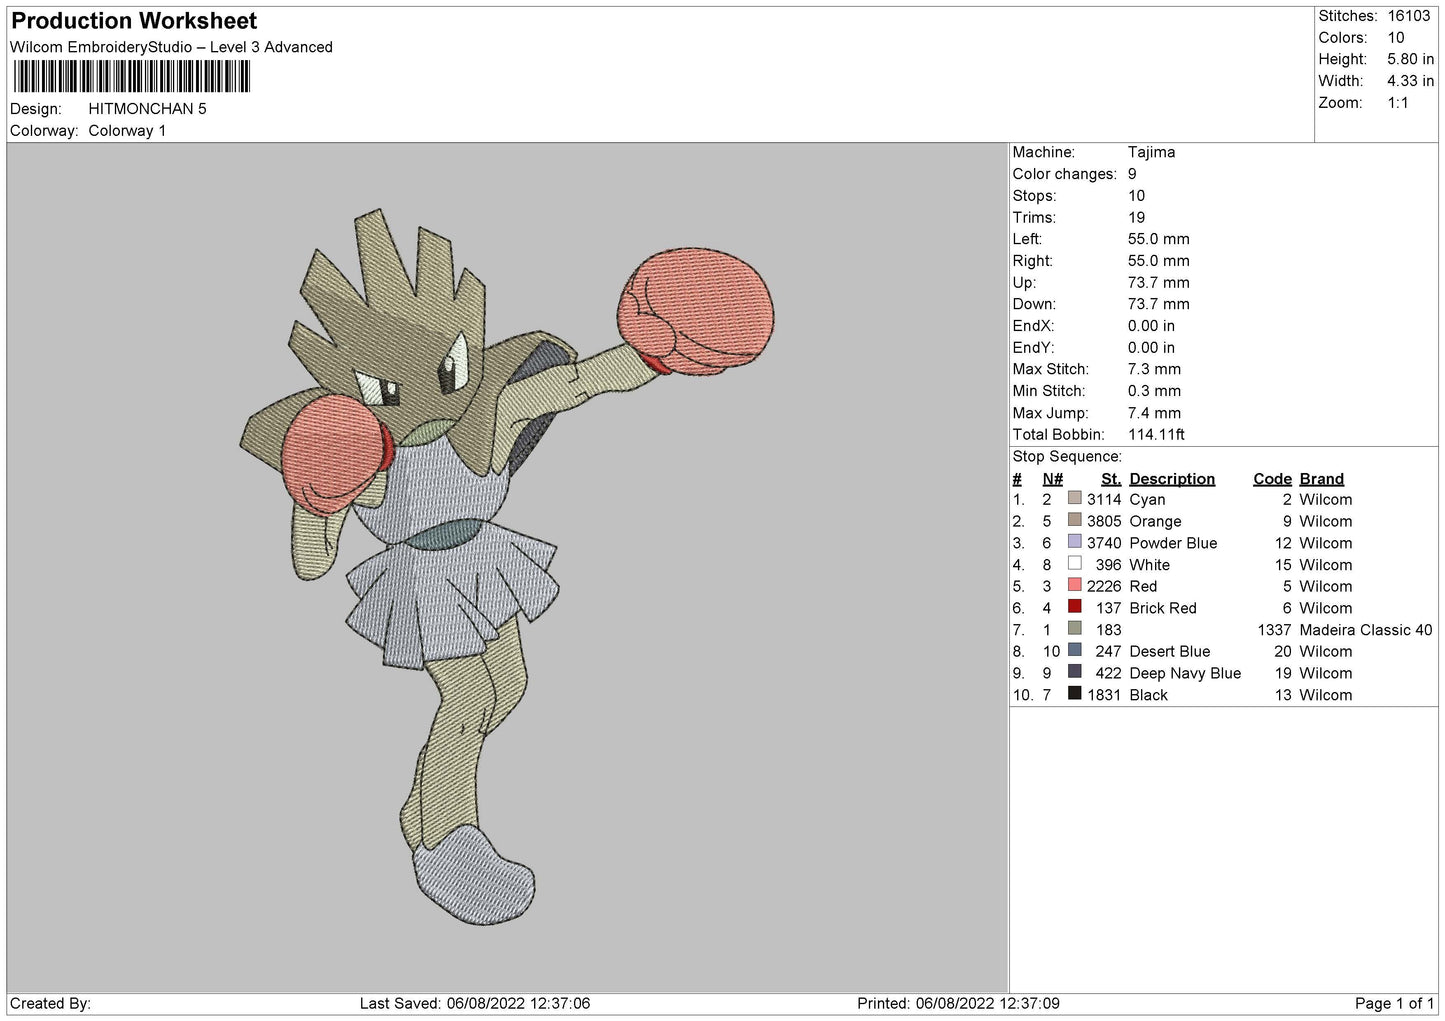Image resolution: width=1445 pixels, height=1021 pixels.
Task: Click the 'Colors:' label in header
Action: (1342, 38)
